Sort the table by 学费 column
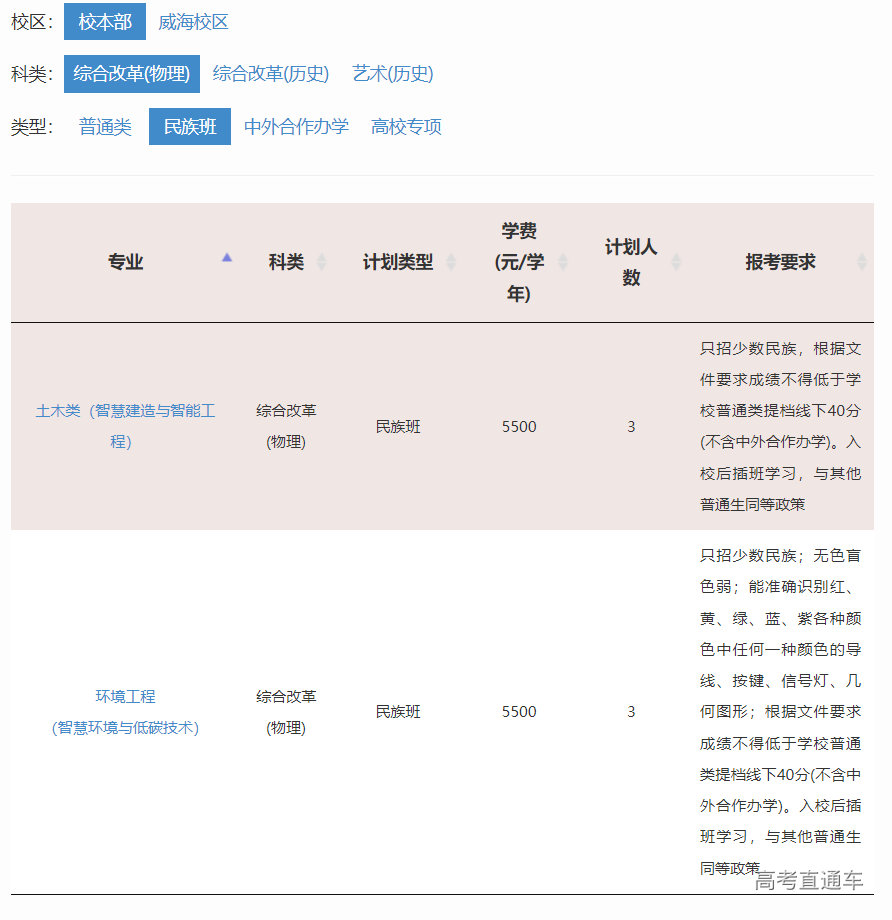 (563, 262)
